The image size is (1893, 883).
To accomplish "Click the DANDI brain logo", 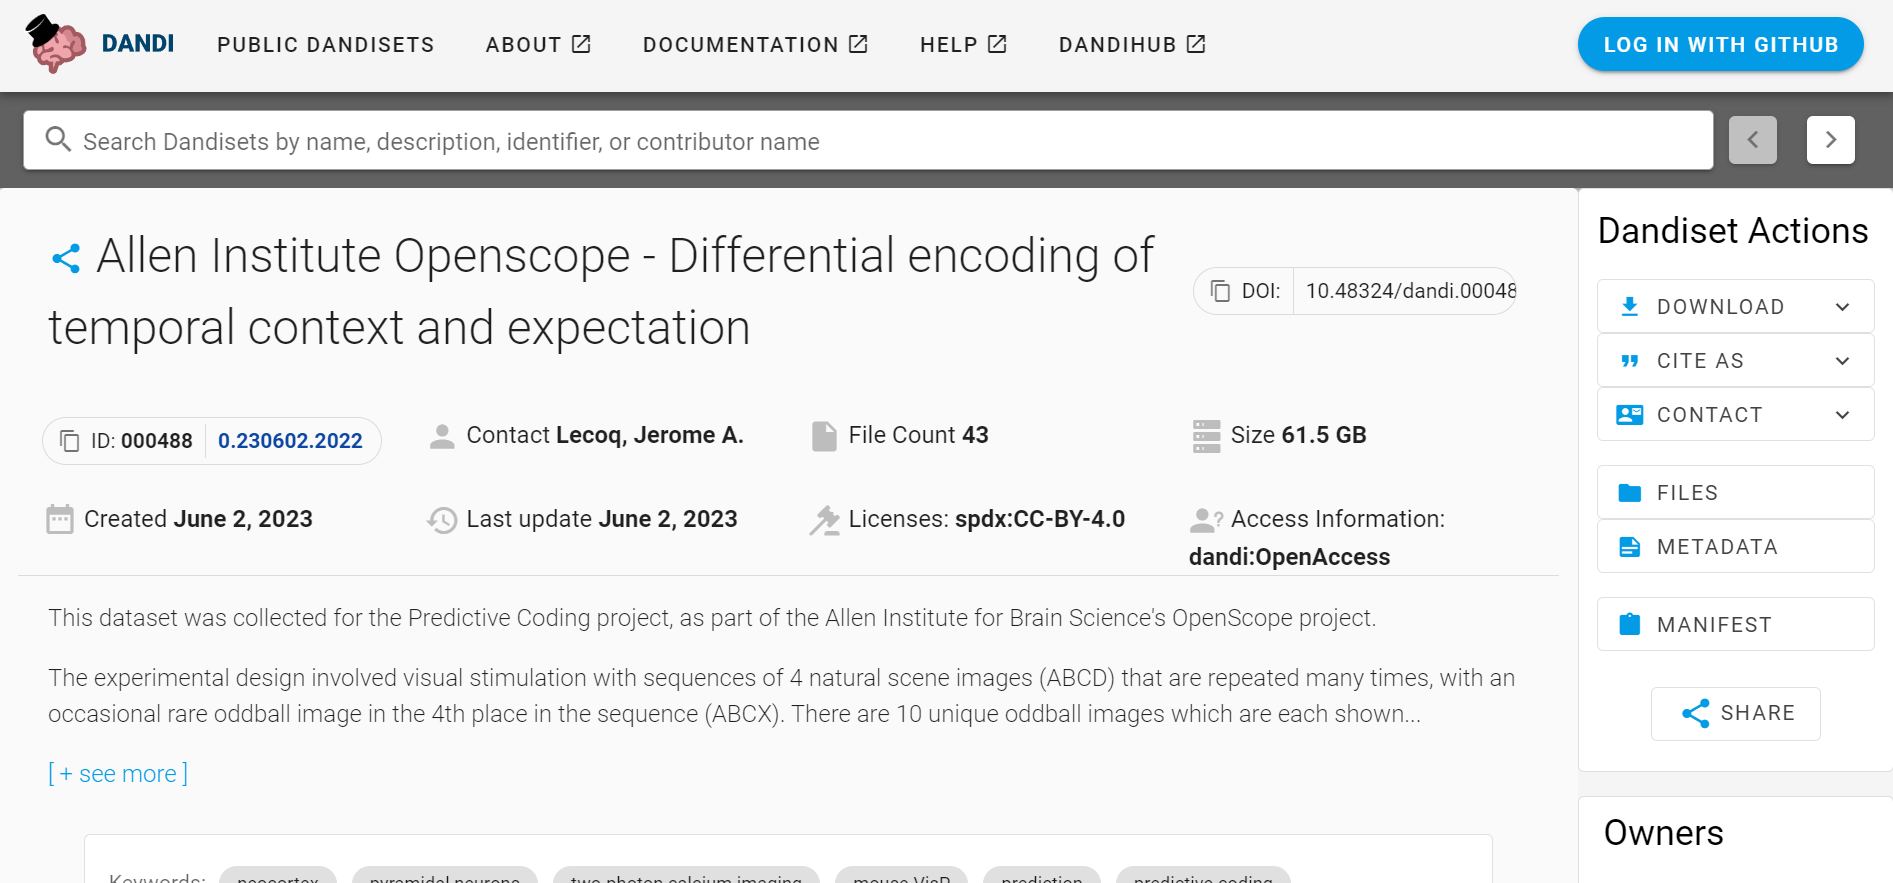I will pyautogui.click(x=56, y=44).
